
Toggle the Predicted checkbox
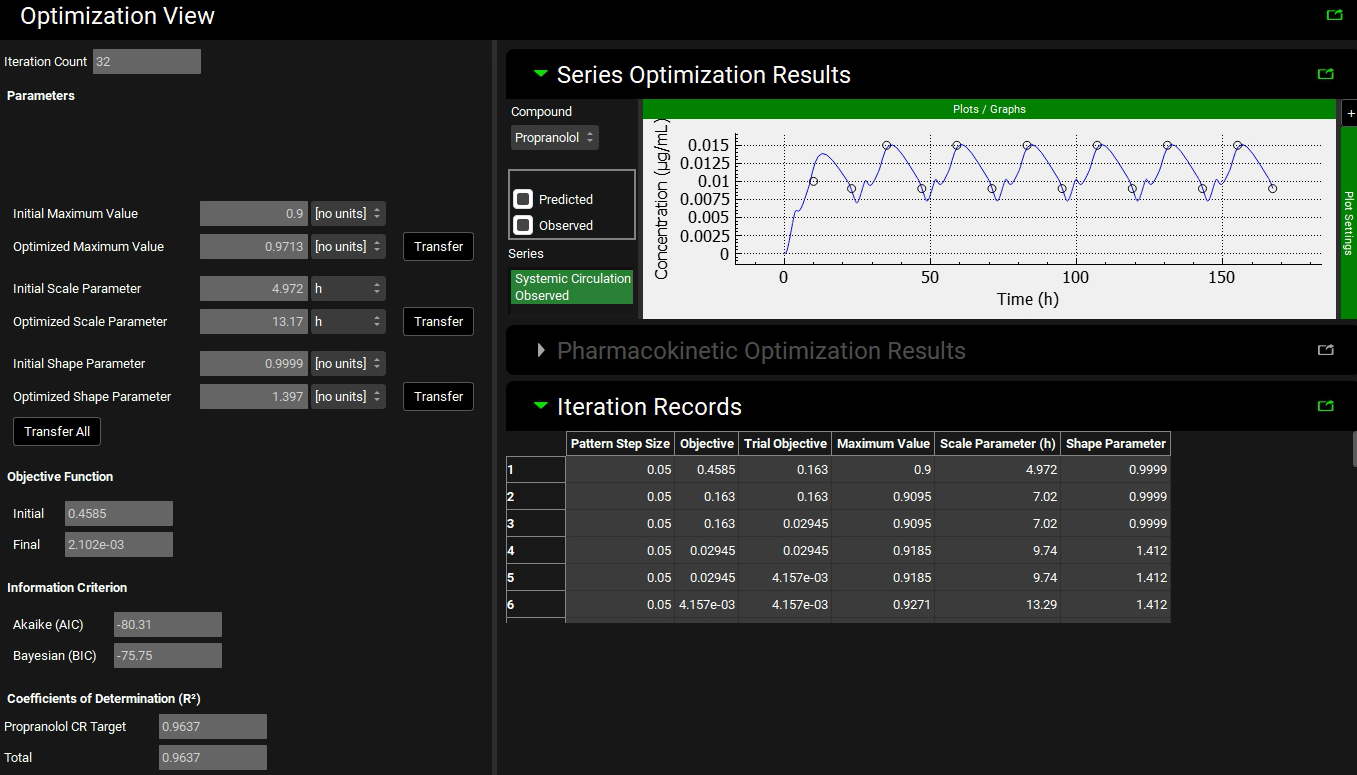[x=523, y=199]
